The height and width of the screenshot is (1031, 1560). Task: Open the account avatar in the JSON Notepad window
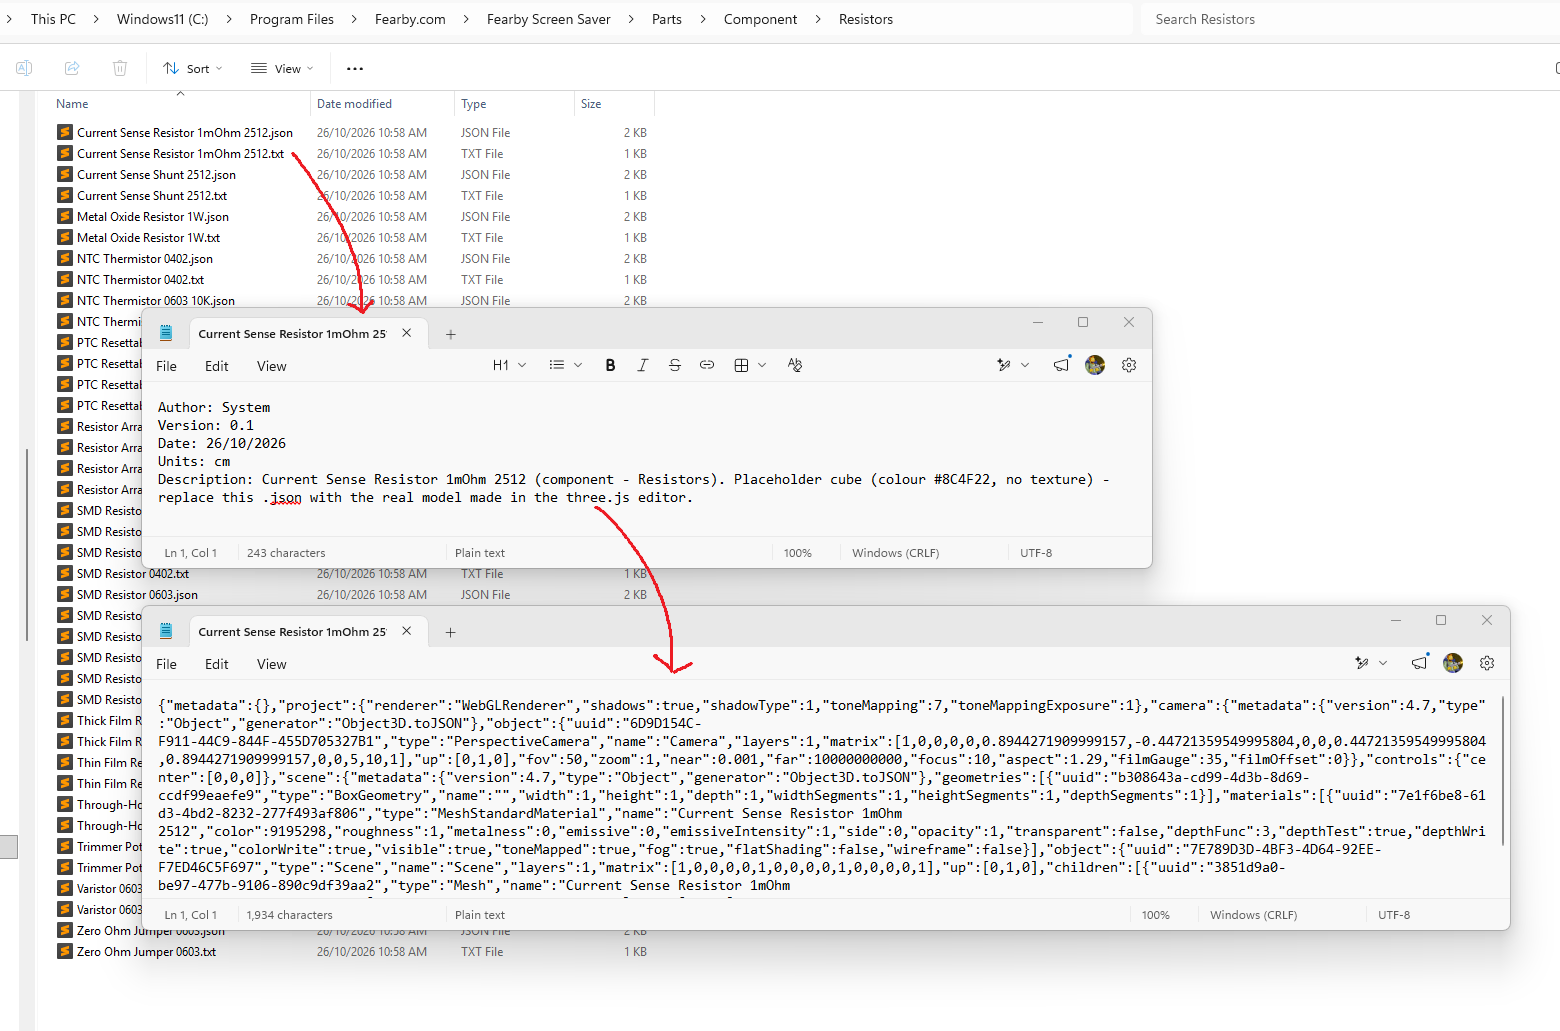(1453, 663)
